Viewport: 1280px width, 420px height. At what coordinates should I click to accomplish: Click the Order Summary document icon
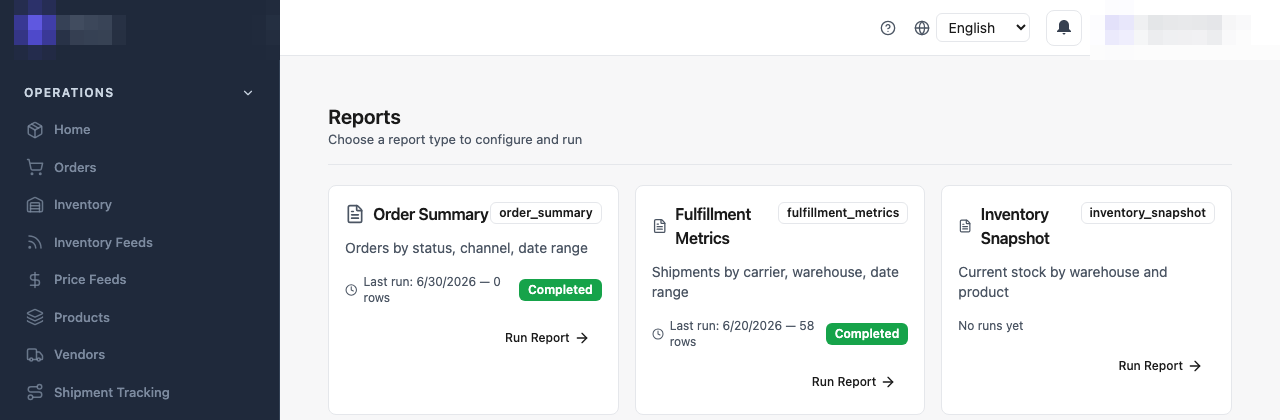(x=355, y=214)
